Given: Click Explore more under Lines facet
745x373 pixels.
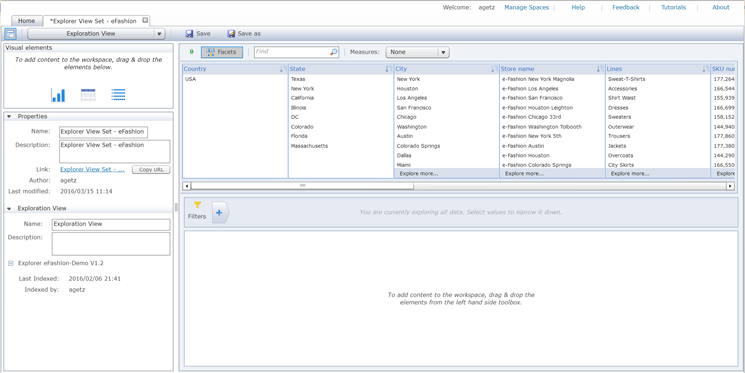Looking at the screenshot, I should (630, 173).
